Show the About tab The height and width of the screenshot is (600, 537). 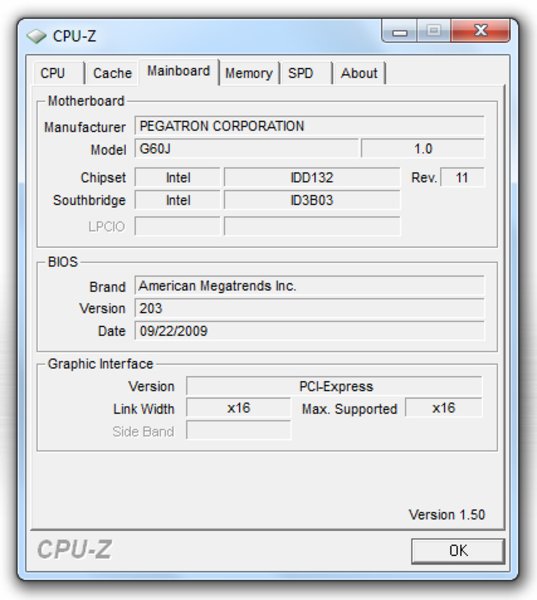[359, 73]
